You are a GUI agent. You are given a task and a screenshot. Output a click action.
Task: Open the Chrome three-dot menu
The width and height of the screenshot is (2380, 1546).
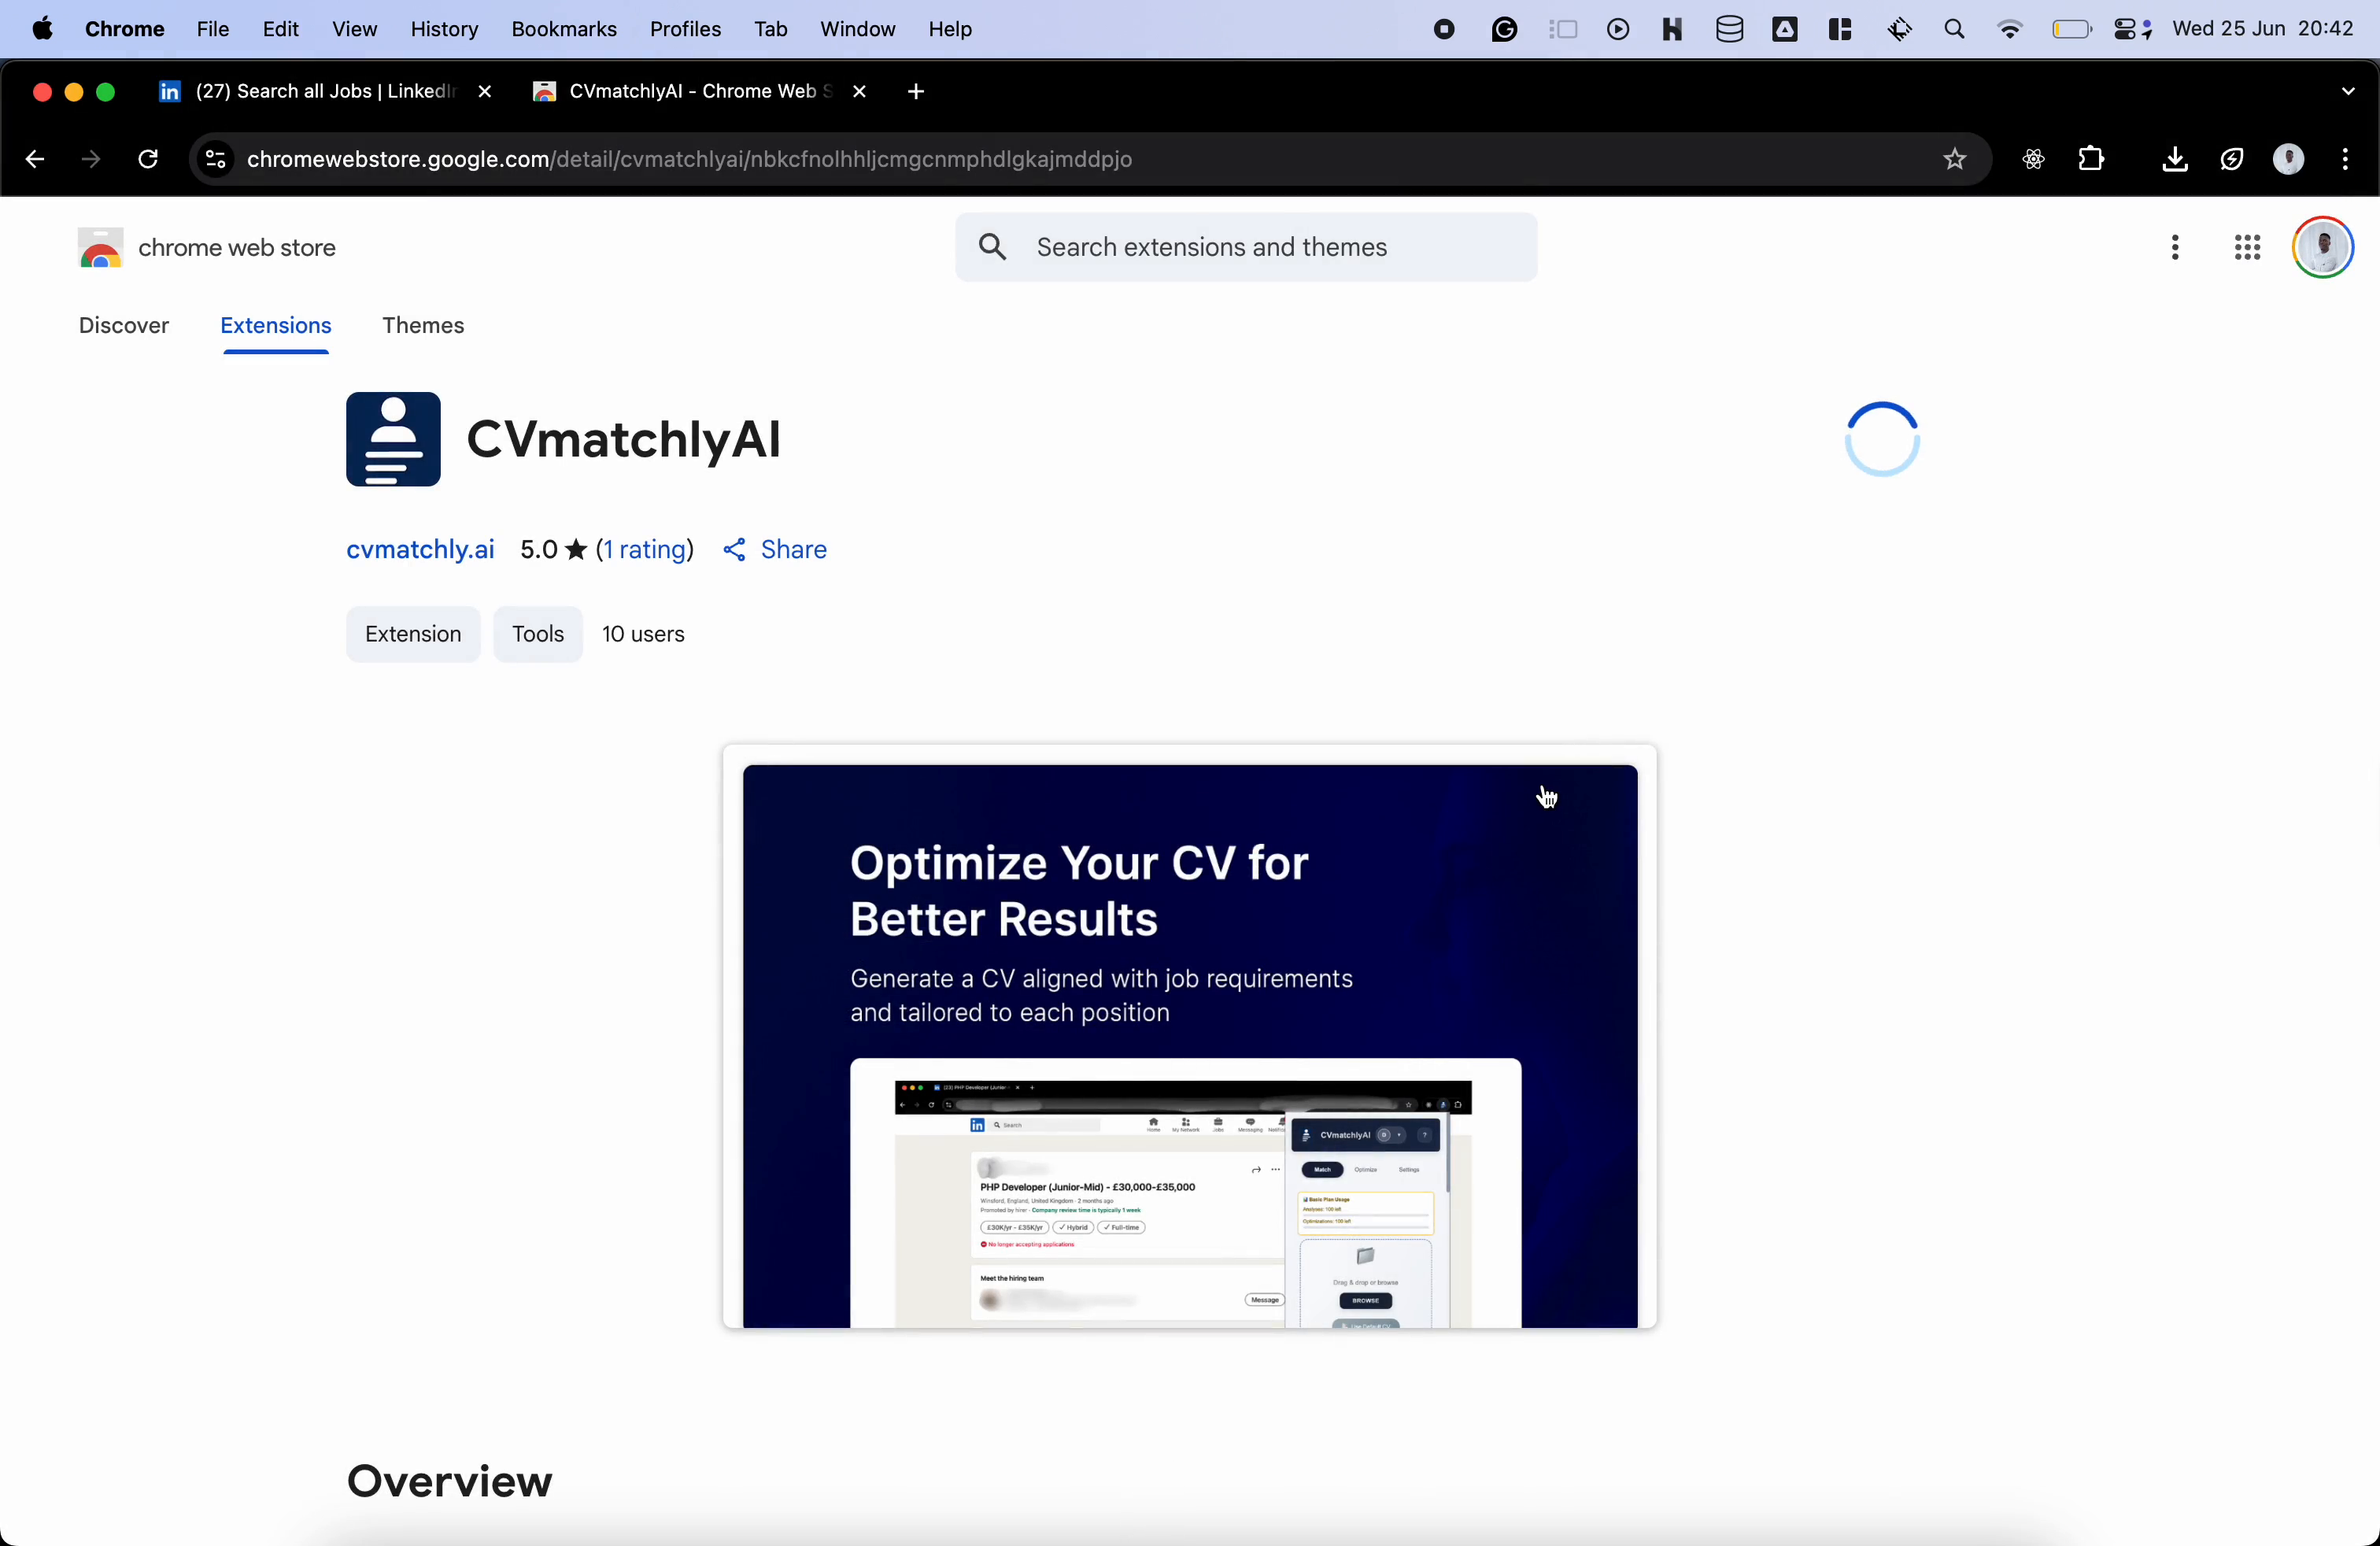click(x=2345, y=159)
